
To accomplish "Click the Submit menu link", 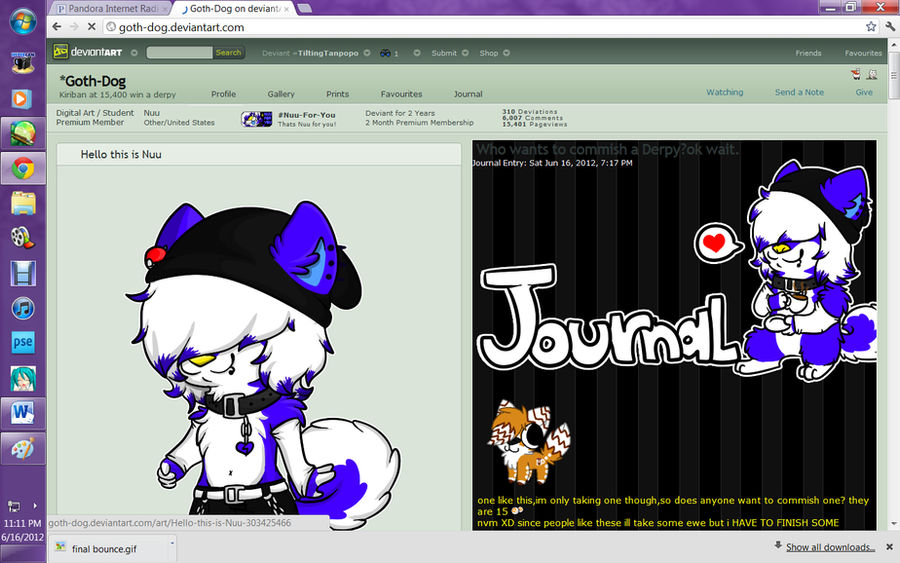I will click(x=444, y=53).
